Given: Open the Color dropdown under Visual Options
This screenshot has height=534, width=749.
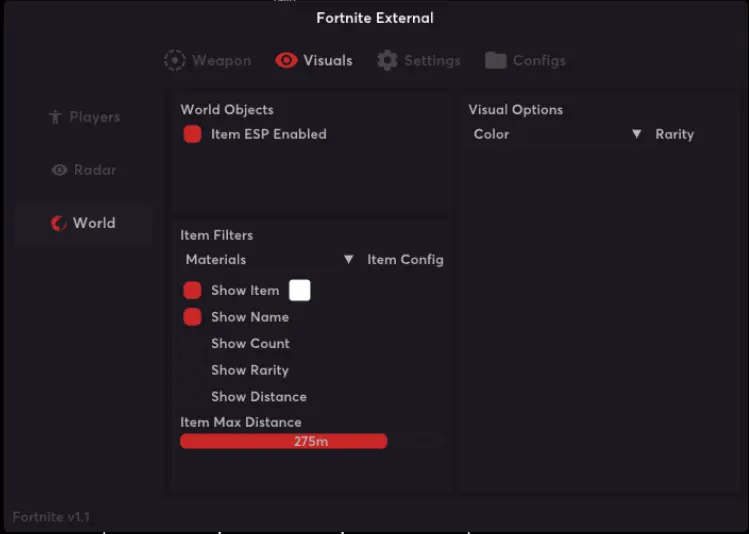Looking at the screenshot, I should click(x=557, y=134).
